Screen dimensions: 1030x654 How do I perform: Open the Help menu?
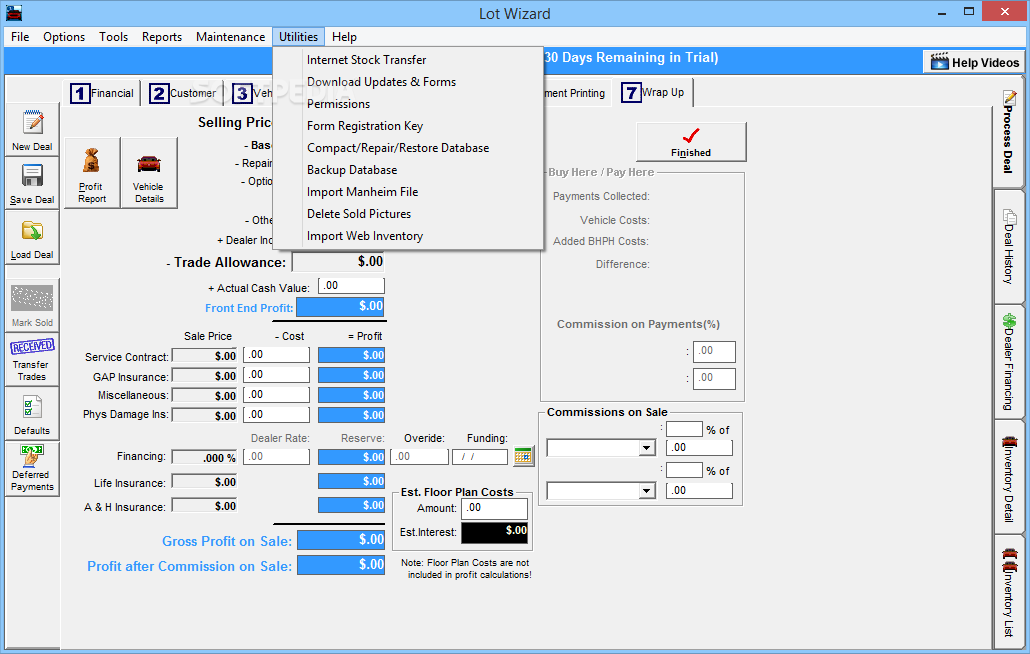(x=344, y=37)
